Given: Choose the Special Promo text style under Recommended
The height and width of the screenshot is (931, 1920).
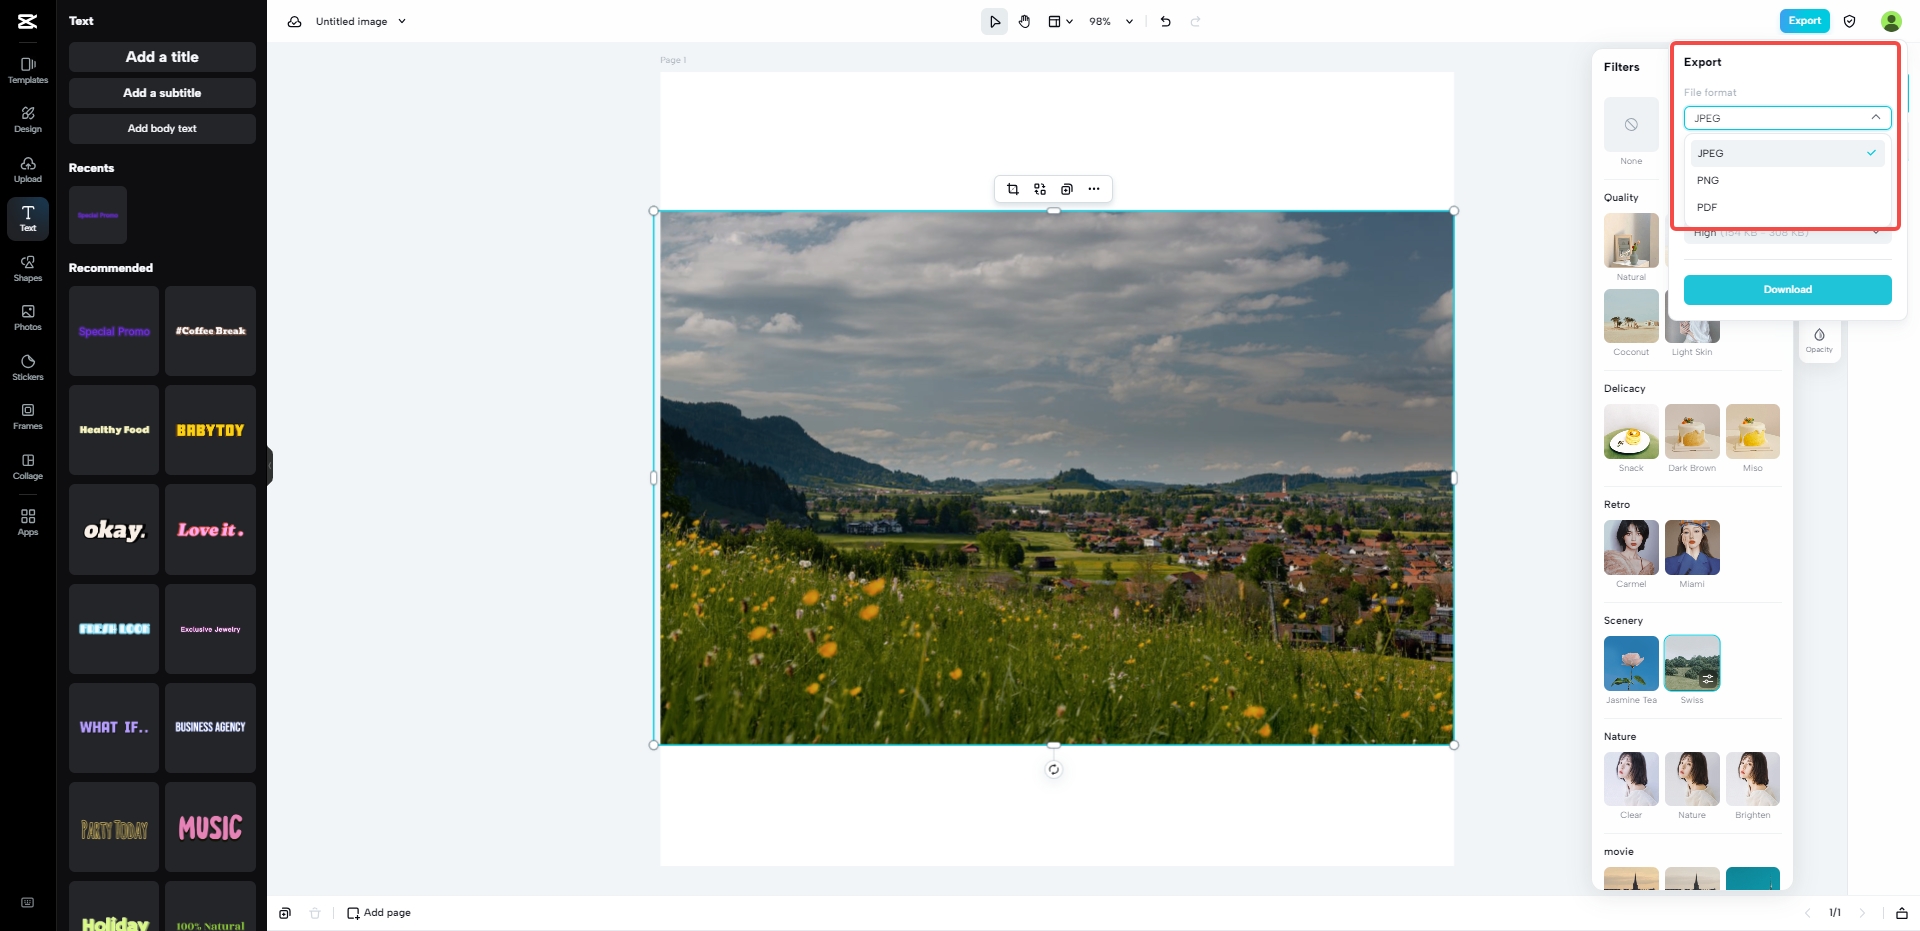Looking at the screenshot, I should (x=114, y=331).
